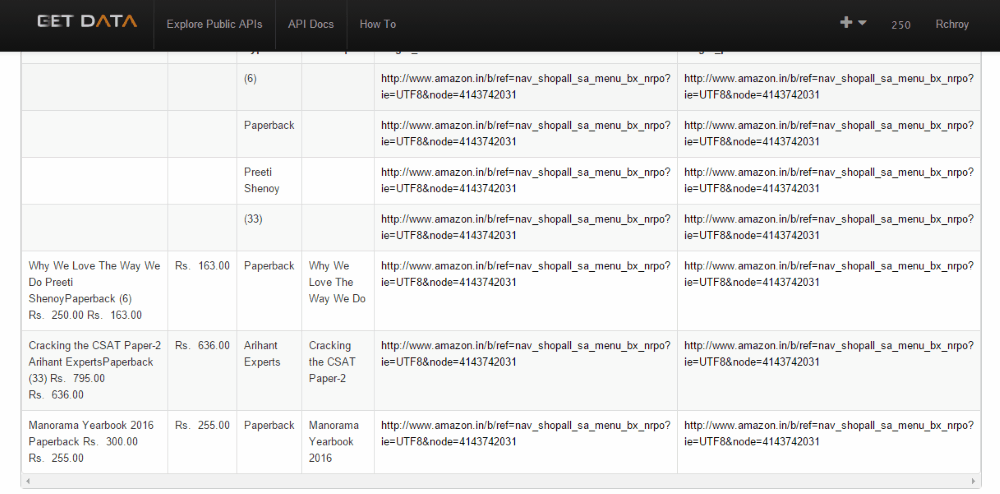Image resolution: width=1000 pixels, height=494 pixels.
Task: Open the How To section
Action: pyautogui.click(x=378, y=24)
